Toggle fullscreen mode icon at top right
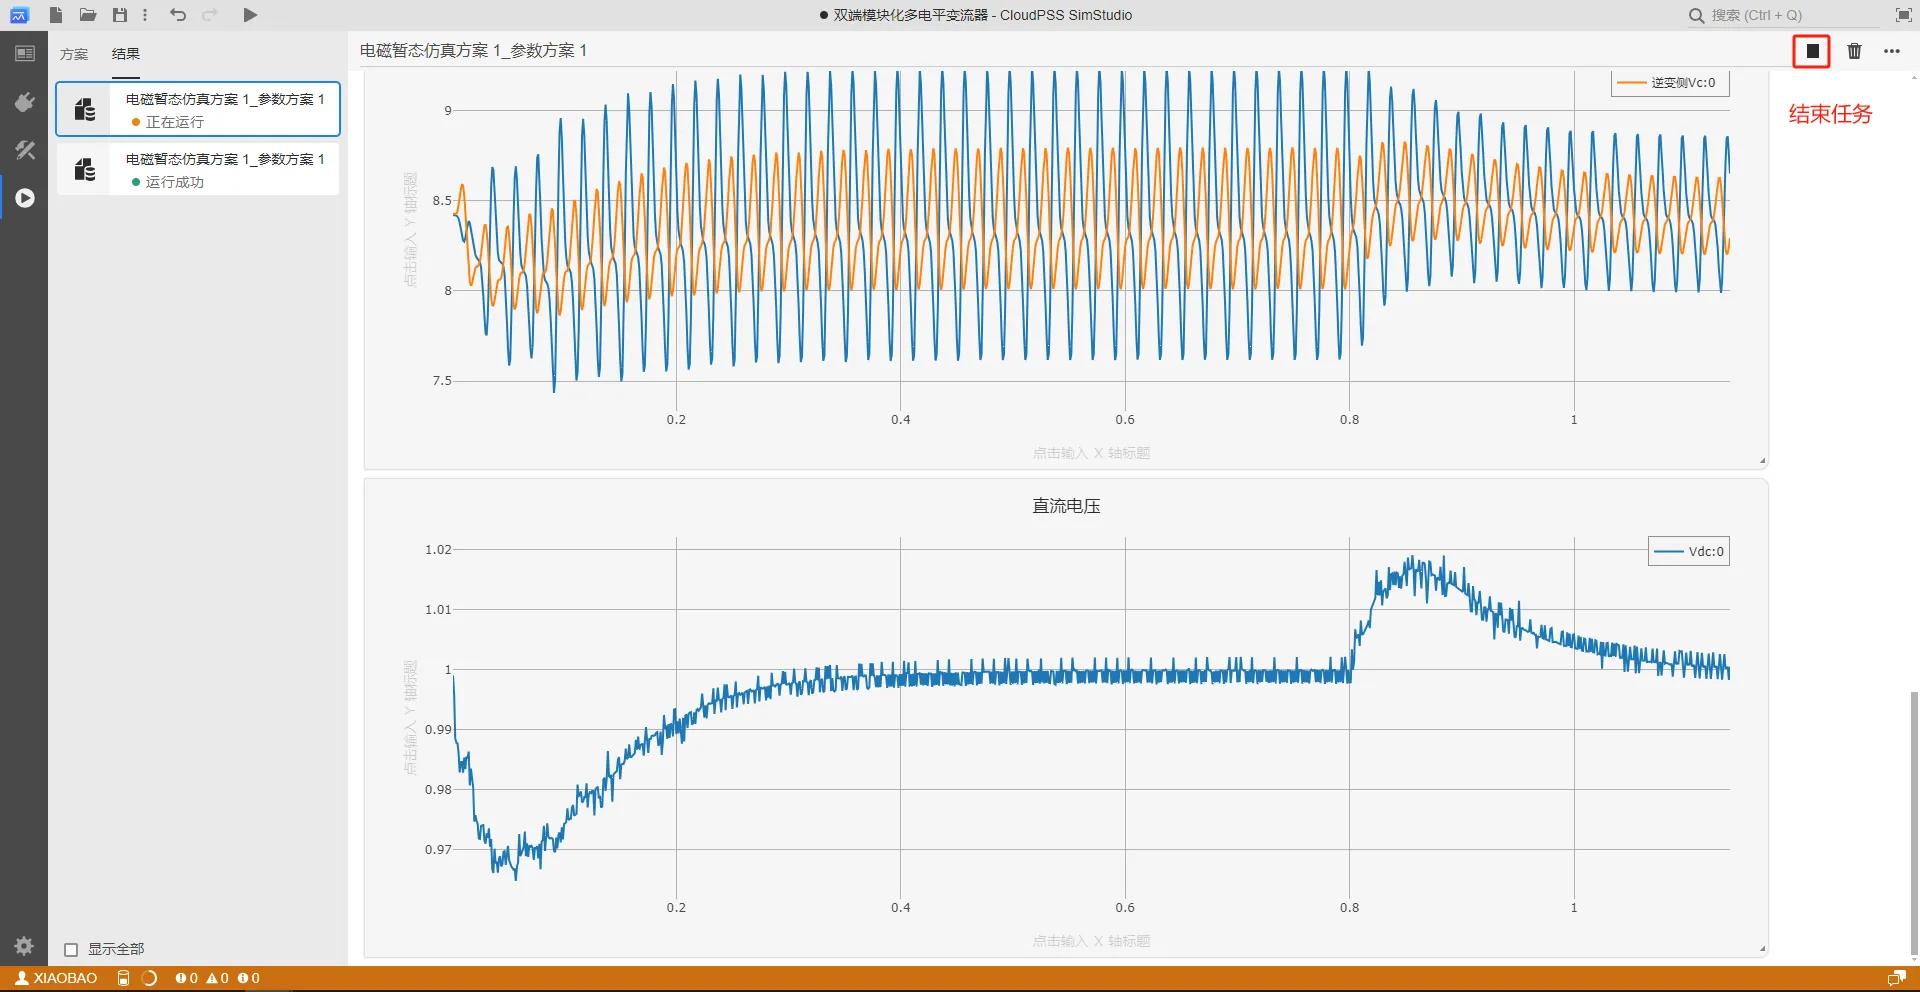 pos(1903,15)
